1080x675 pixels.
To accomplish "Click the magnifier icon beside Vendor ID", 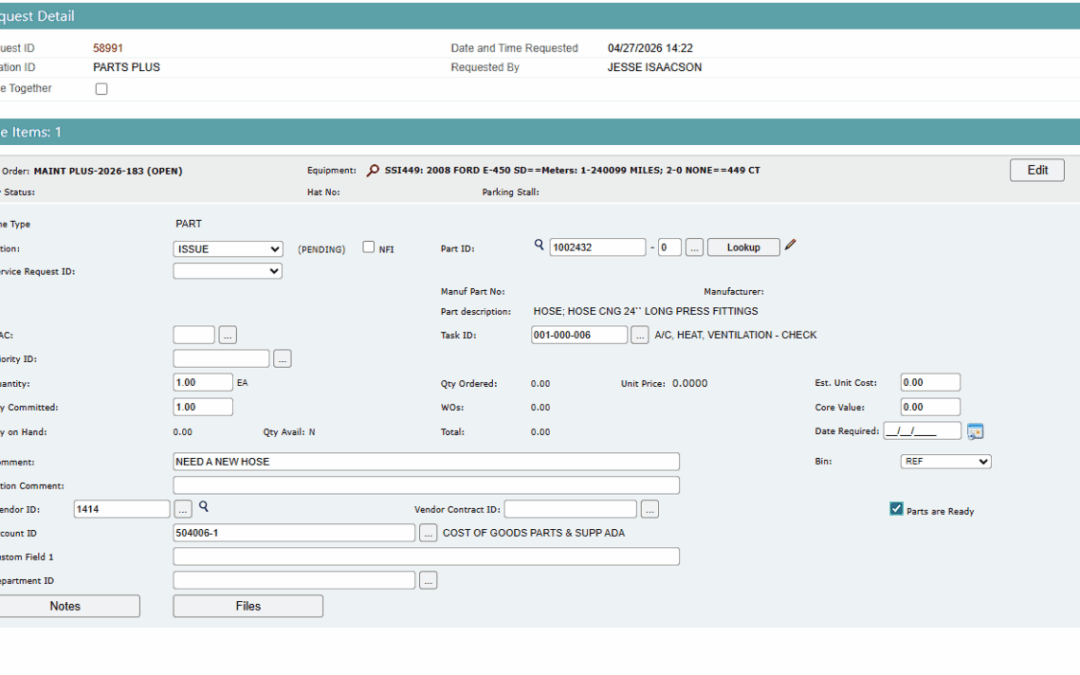I will pyautogui.click(x=203, y=506).
